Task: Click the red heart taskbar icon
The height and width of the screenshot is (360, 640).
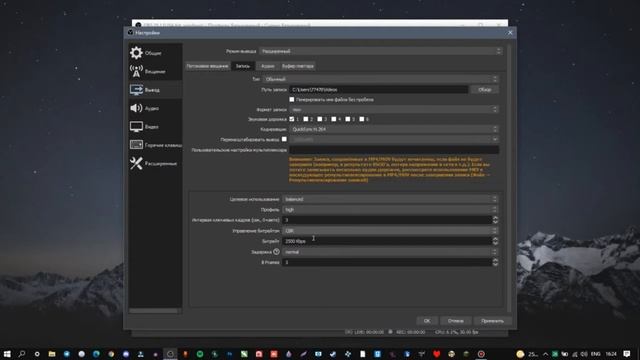Action: point(436,354)
